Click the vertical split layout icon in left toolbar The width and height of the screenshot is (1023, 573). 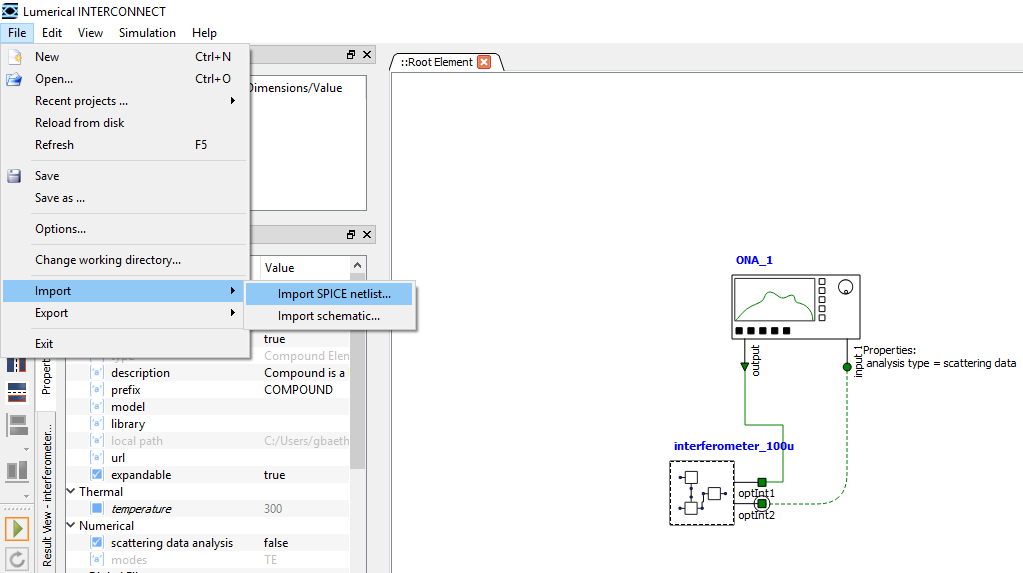tap(16, 393)
